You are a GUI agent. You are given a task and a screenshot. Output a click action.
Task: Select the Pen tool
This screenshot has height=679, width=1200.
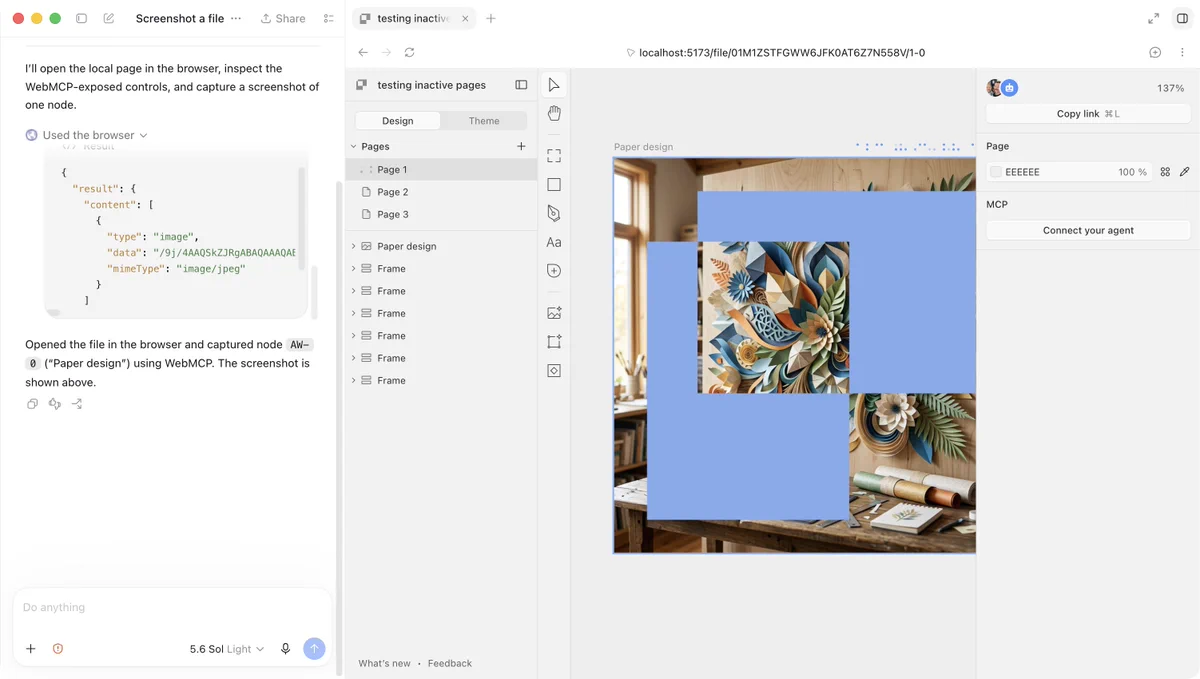[x=554, y=213]
